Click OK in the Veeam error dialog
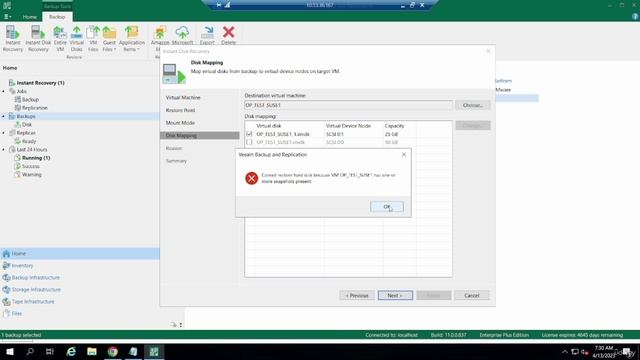The image size is (640, 360). tap(387, 207)
